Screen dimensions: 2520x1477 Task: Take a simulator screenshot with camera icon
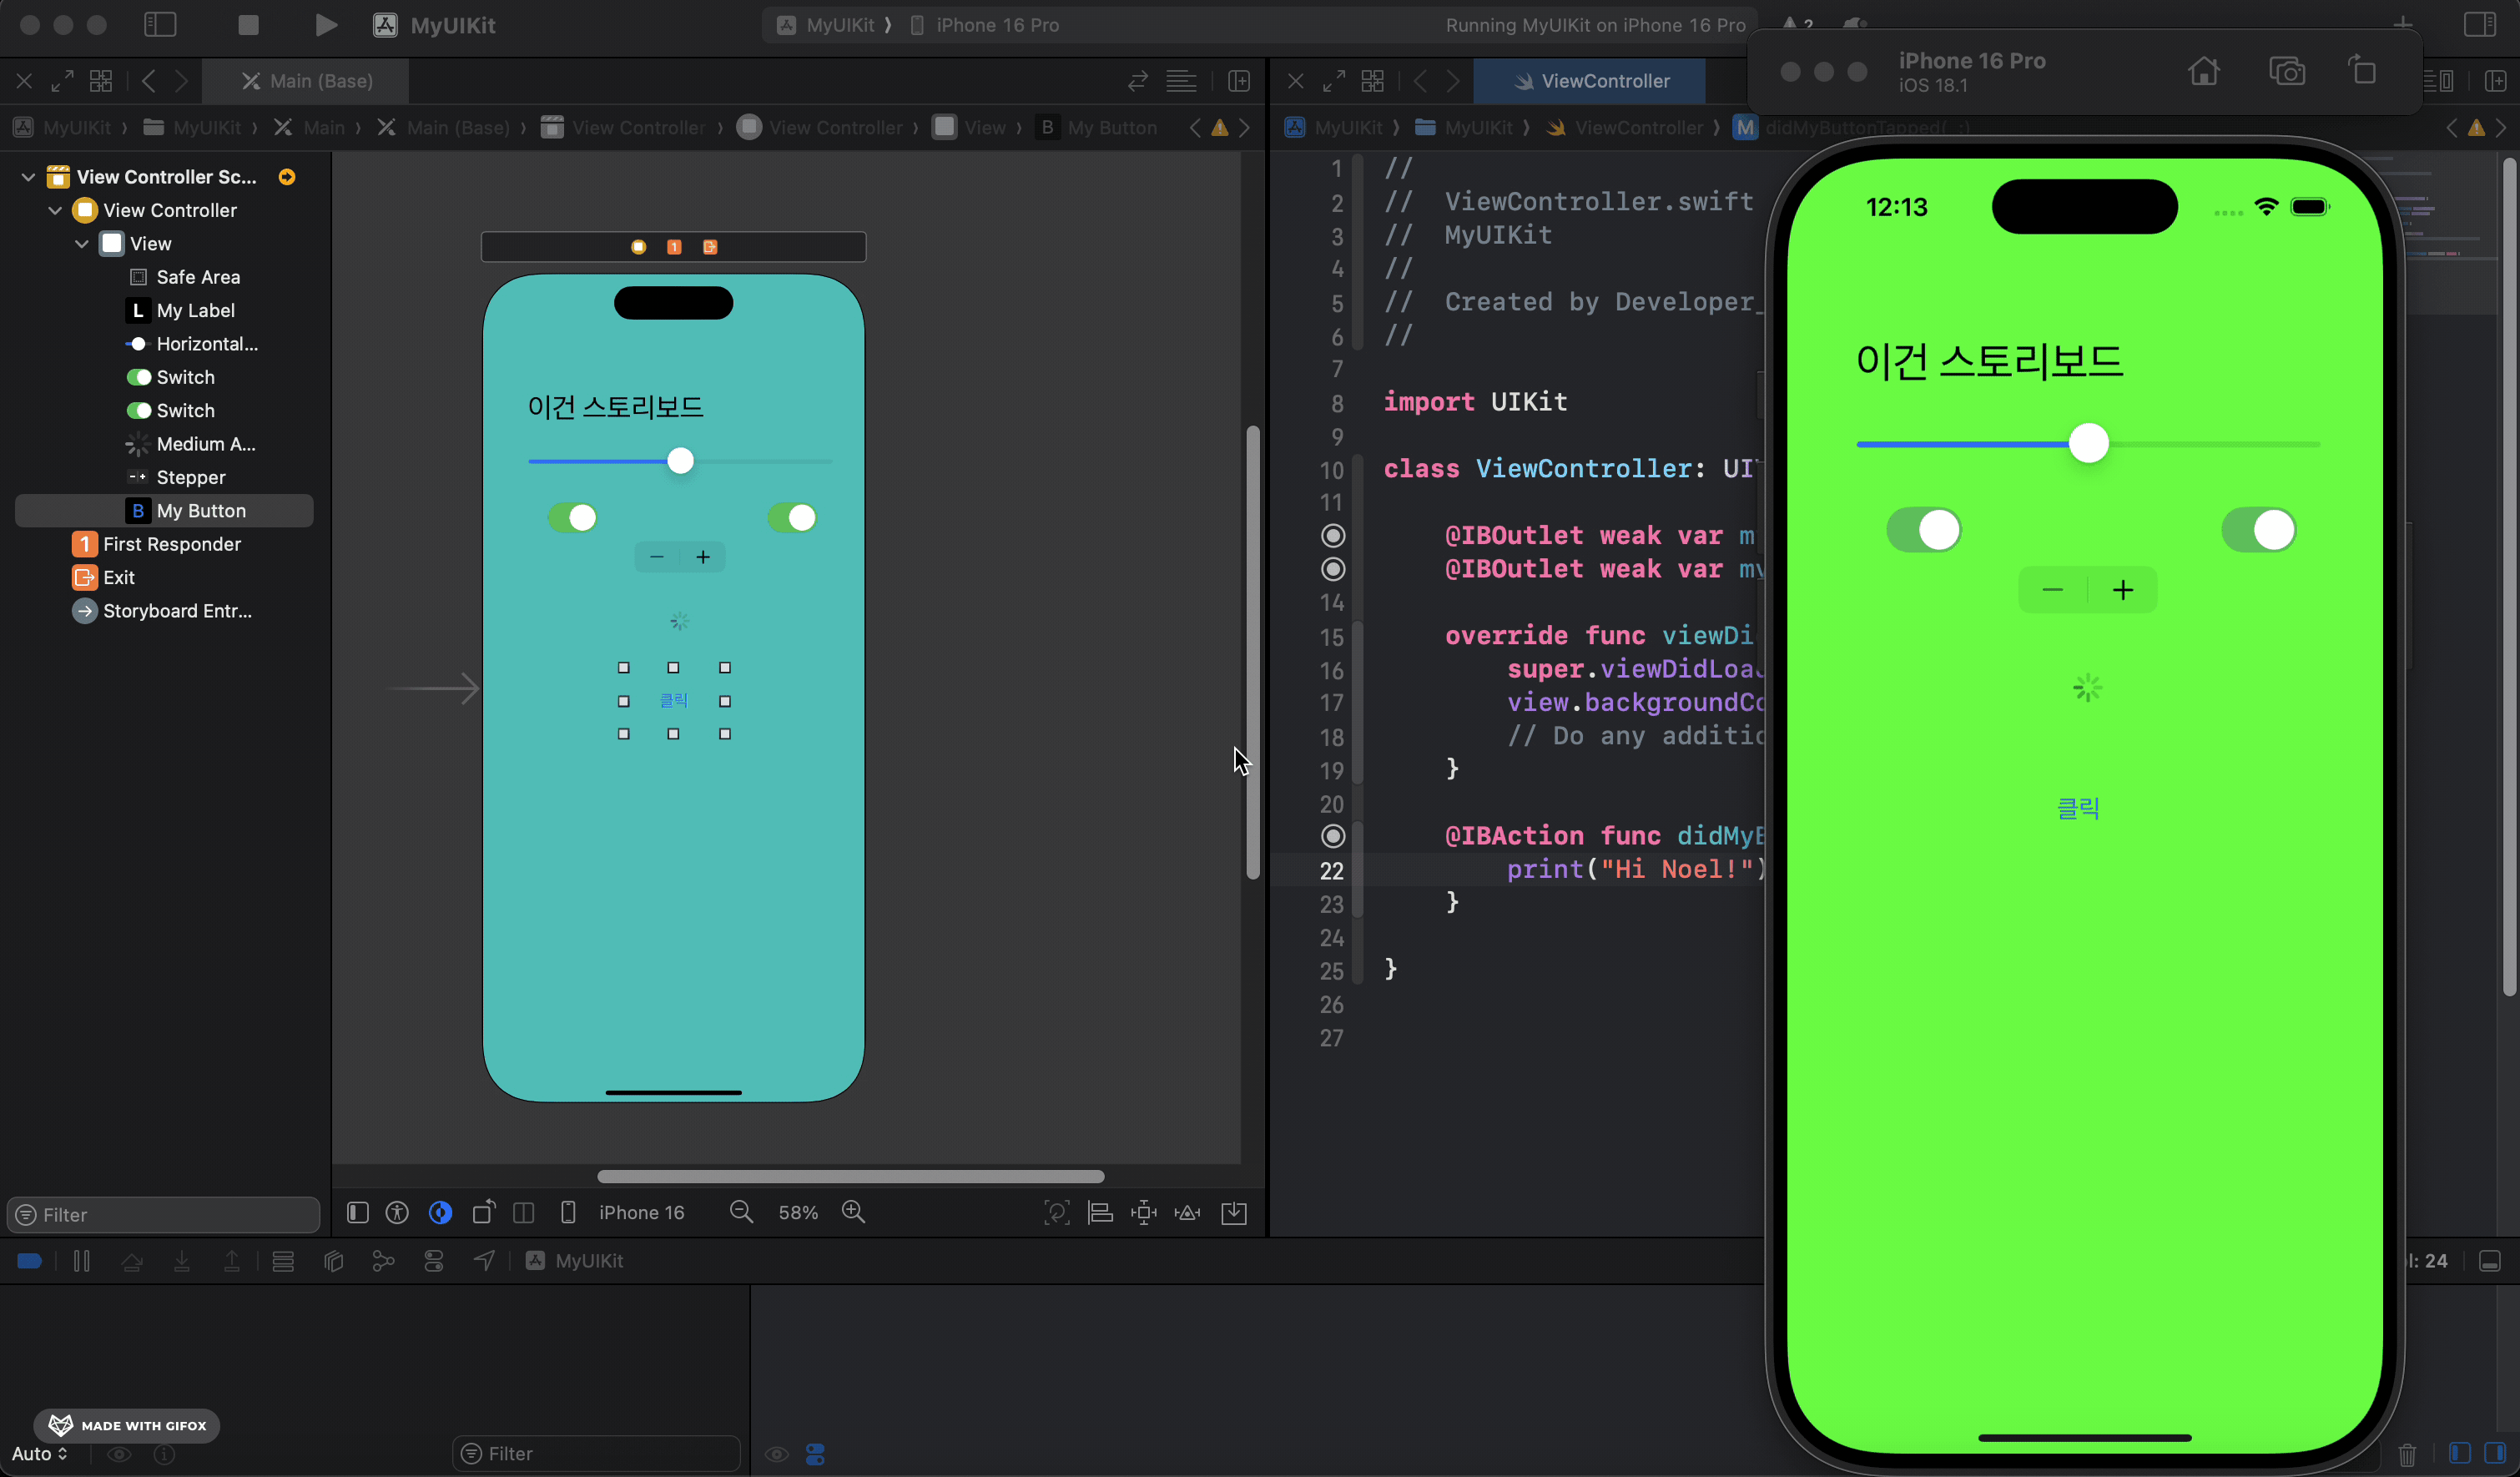2286,72
